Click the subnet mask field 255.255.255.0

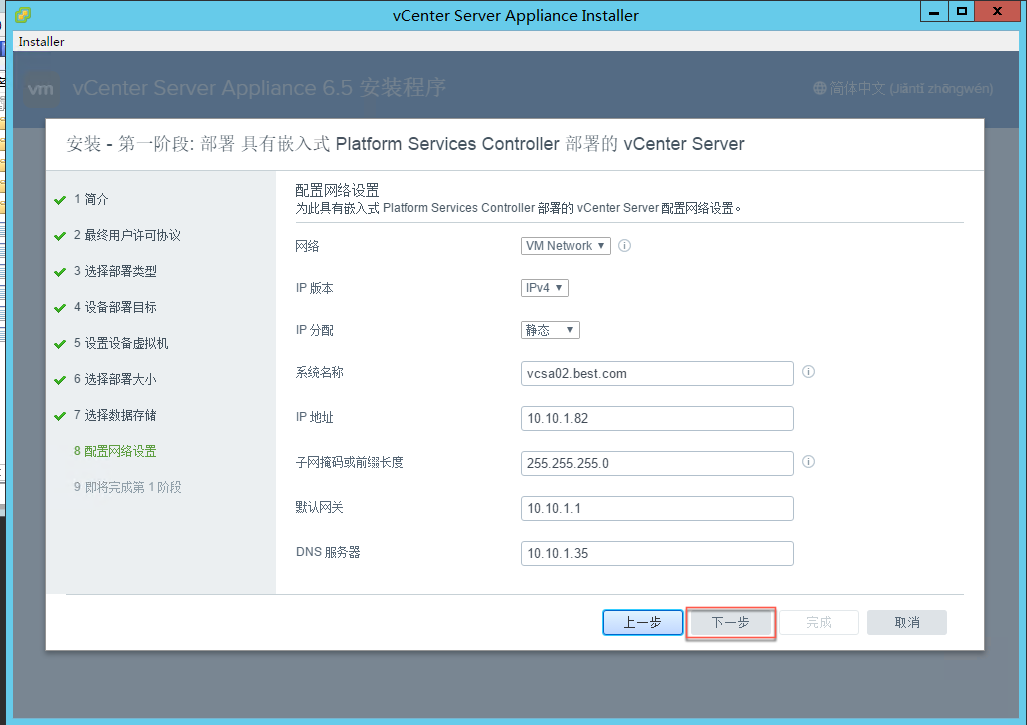point(657,463)
